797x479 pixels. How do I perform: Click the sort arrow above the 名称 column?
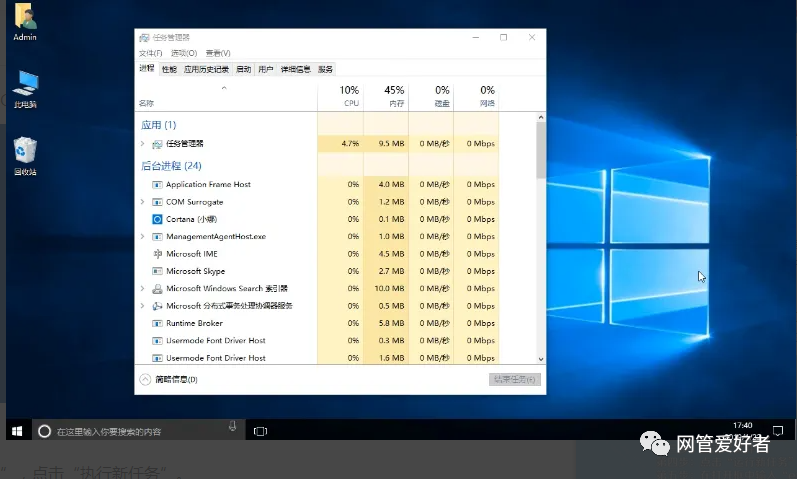tap(224, 88)
